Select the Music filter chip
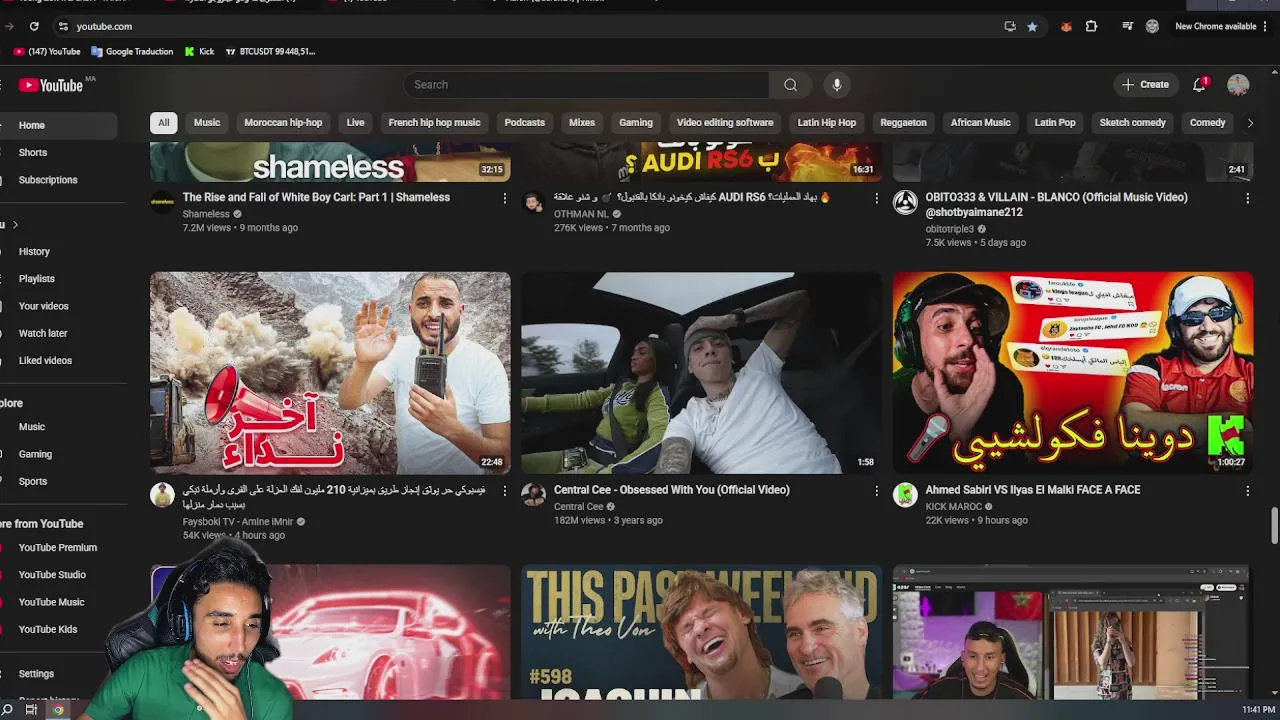This screenshot has width=1280, height=720. click(207, 122)
